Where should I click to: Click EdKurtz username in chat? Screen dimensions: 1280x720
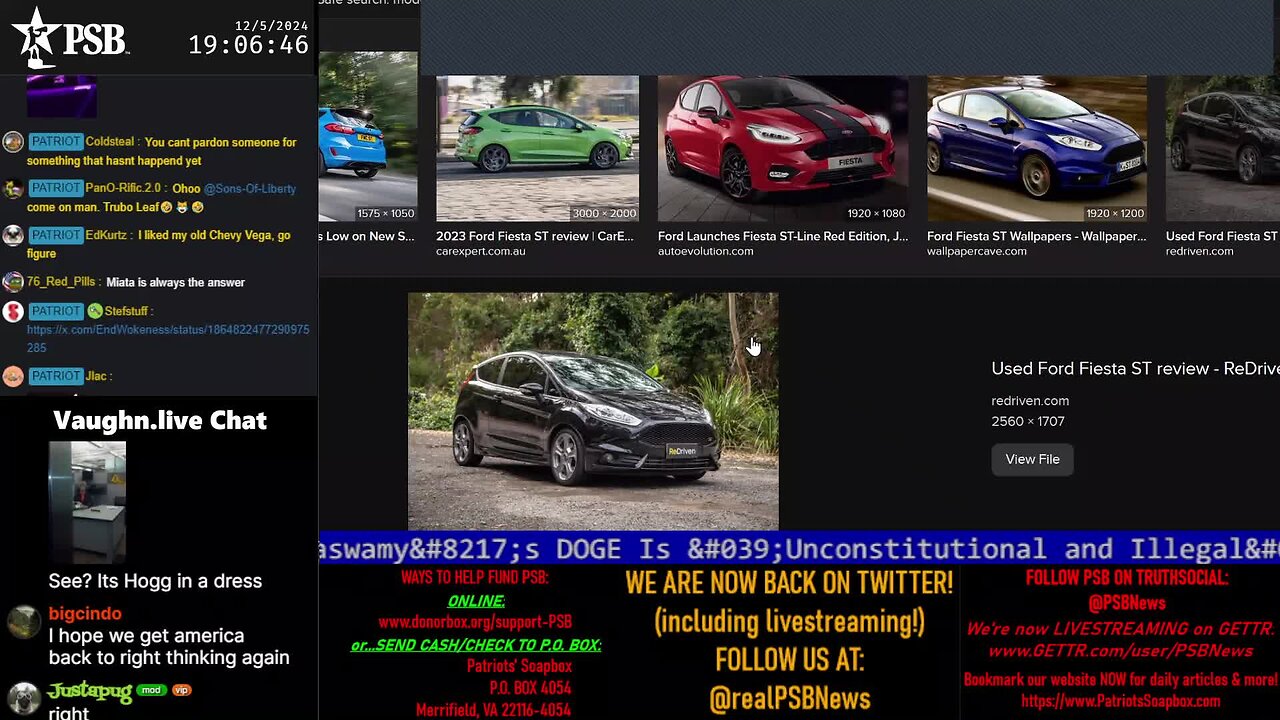[x=107, y=235]
